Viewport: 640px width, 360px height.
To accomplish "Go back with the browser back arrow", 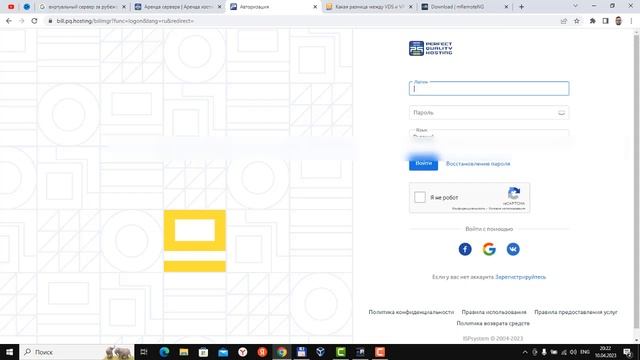I will tap(9, 21).
